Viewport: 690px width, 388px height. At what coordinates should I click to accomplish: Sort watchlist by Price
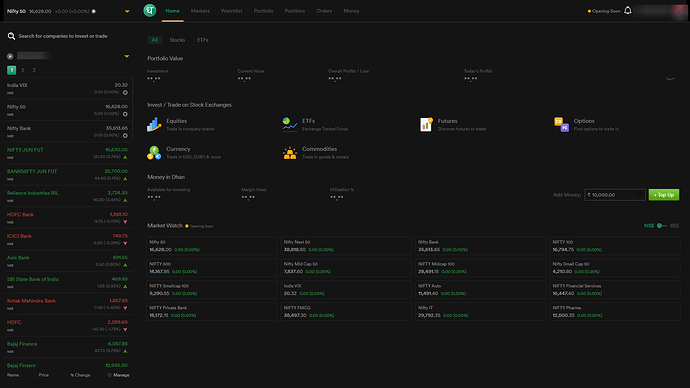(44, 375)
